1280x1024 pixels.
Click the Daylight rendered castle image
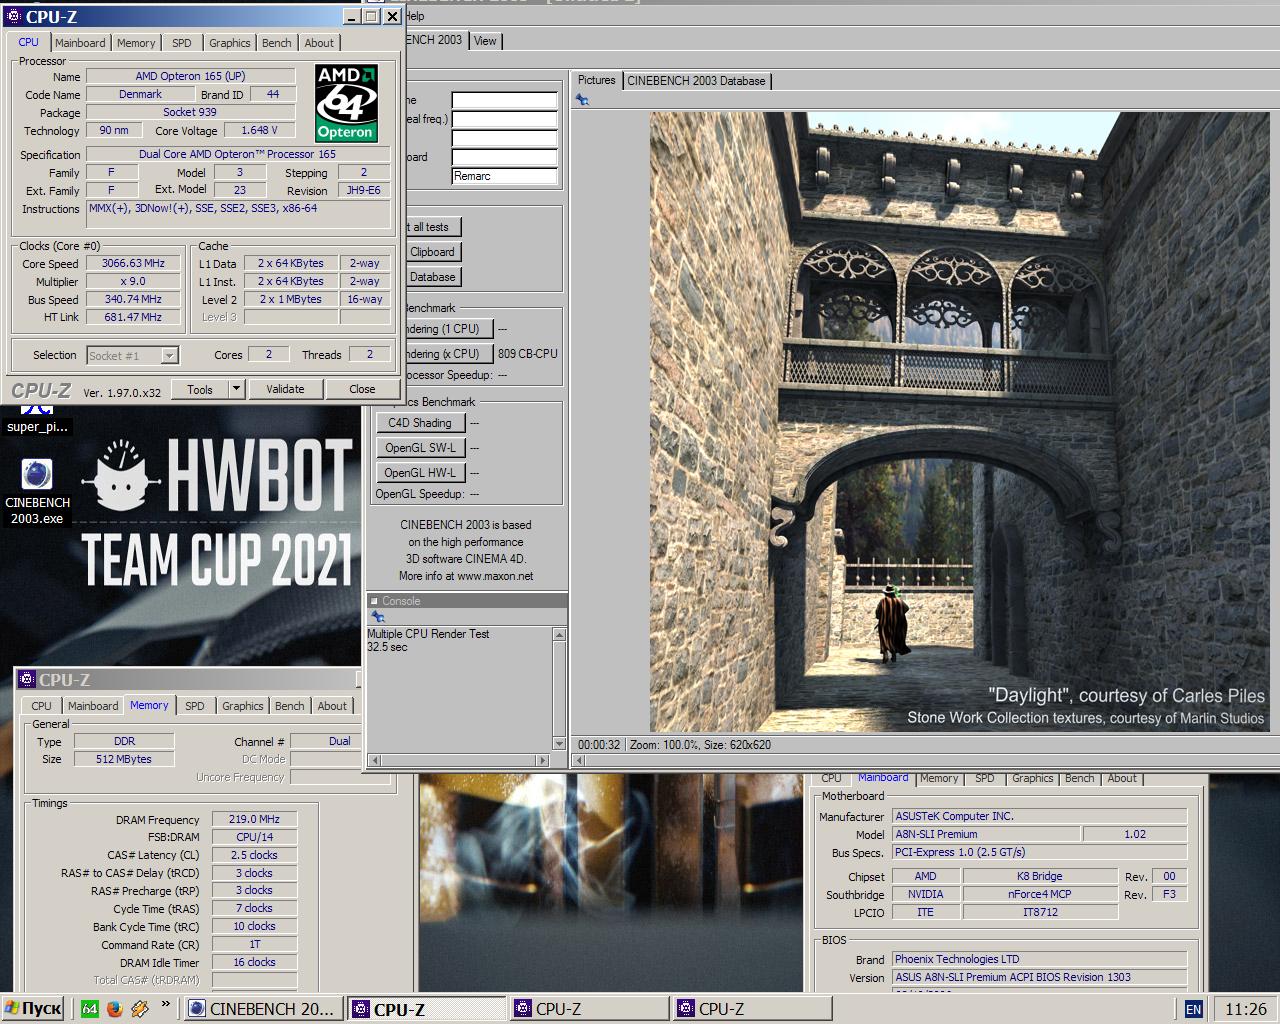pyautogui.click(x=960, y=421)
